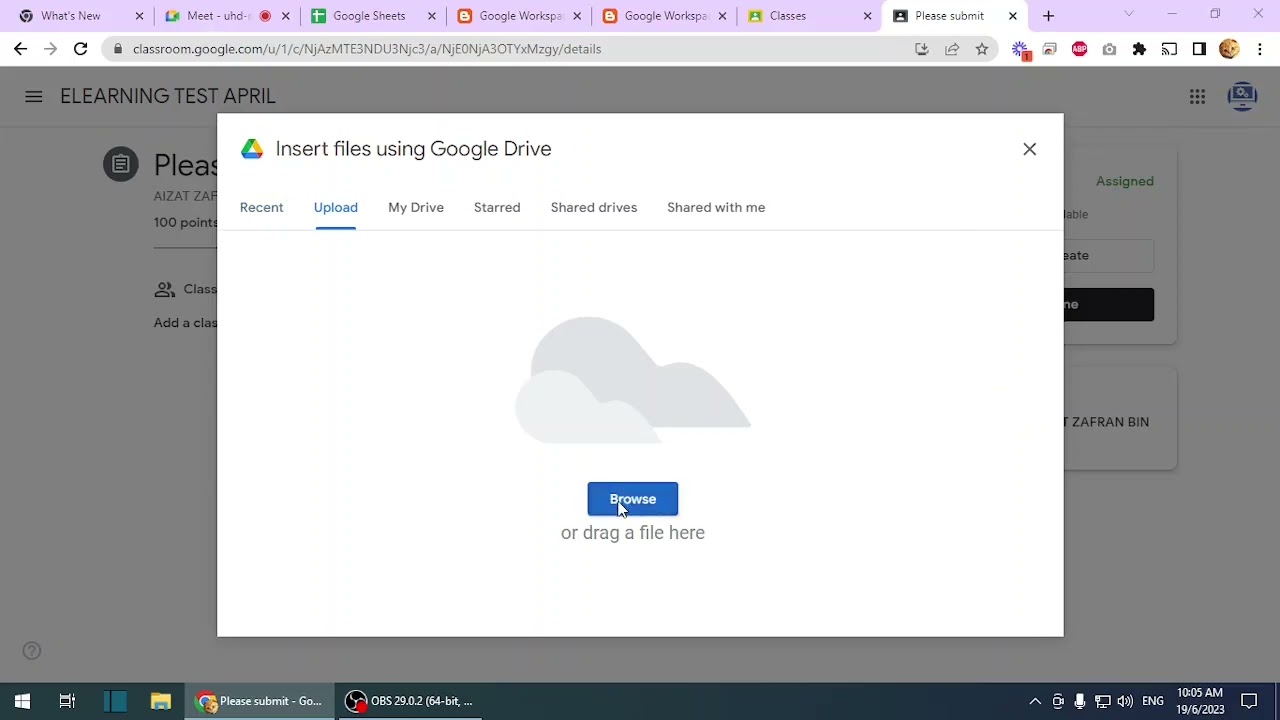Open the Shared with me tab
This screenshot has width=1280, height=720.
pos(716,207)
